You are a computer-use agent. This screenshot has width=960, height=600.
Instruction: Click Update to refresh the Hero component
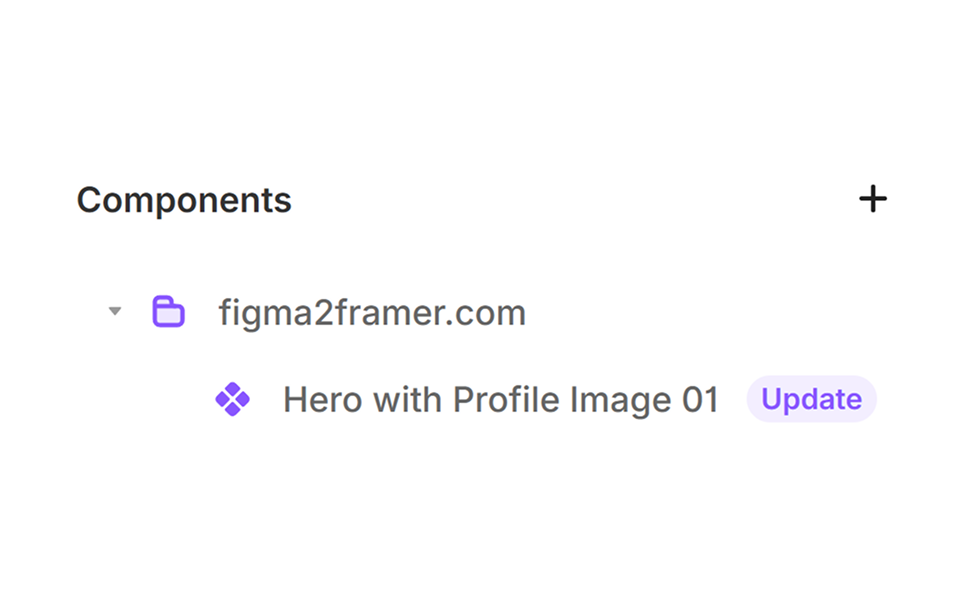pos(812,399)
